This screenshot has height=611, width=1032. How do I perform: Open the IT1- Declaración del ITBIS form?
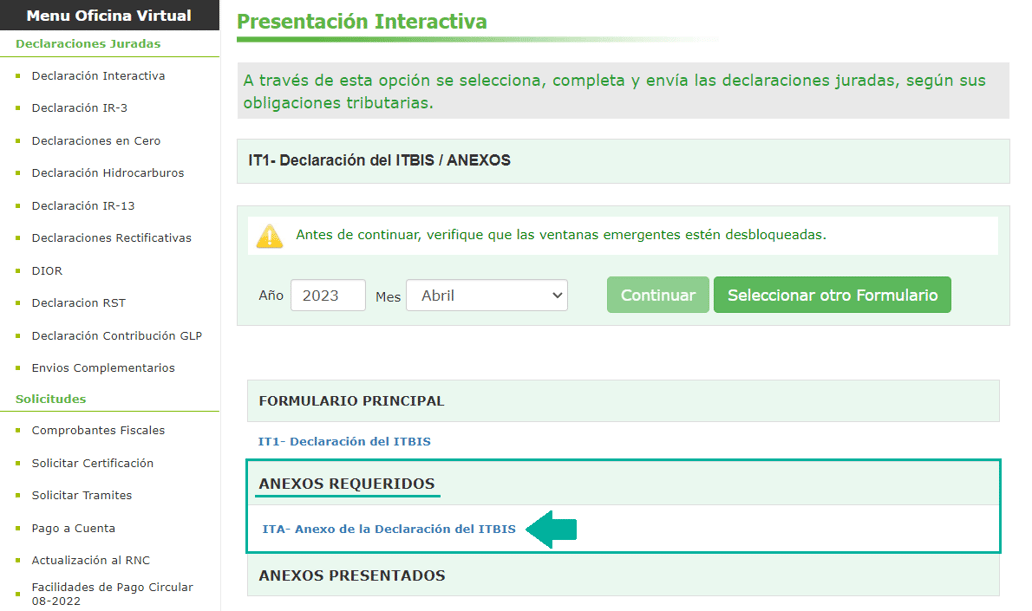point(344,440)
